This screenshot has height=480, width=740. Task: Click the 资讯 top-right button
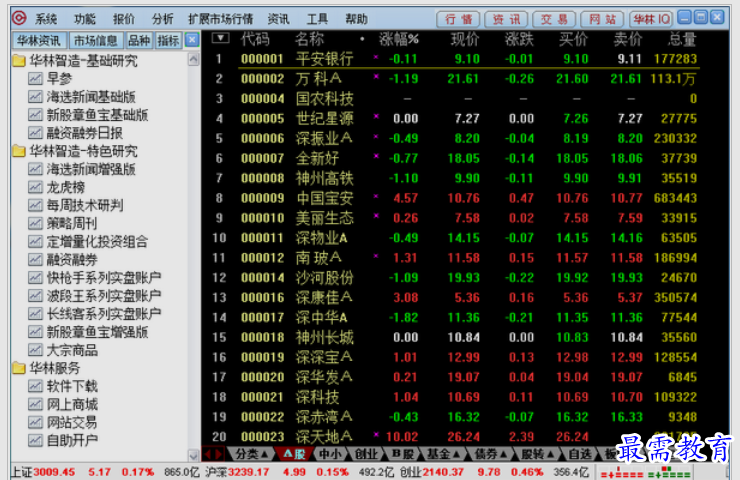pyautogui.click(x=506, y=19)
